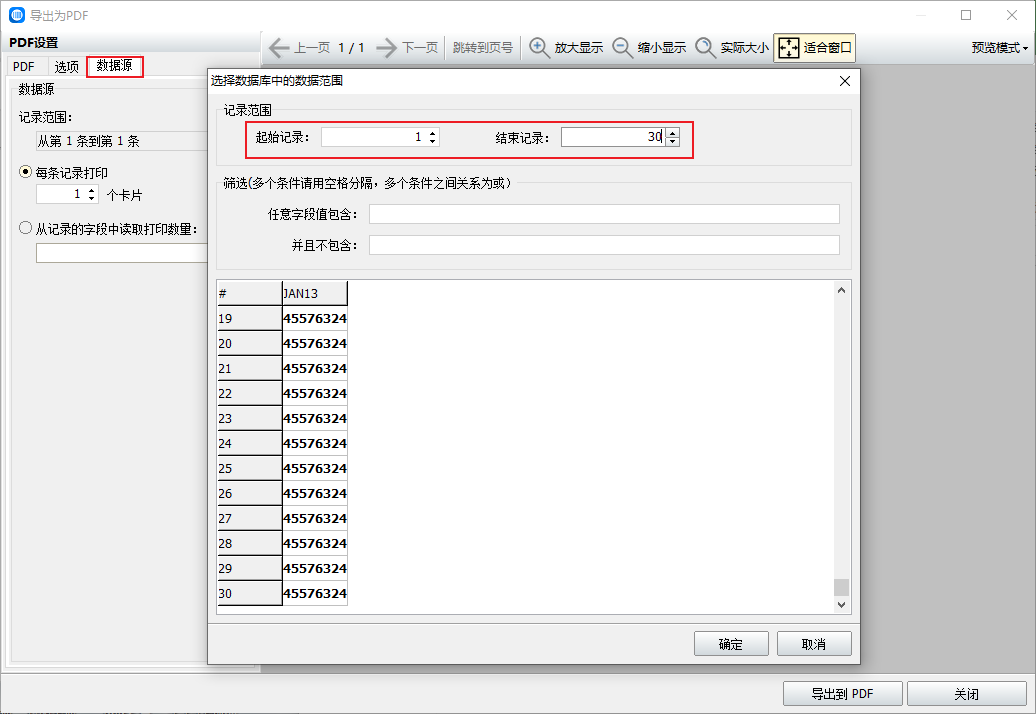Viewport: 1036px width, 714px height.
Task: Open the preview mode dropdown
Action: pos(1000,48)
